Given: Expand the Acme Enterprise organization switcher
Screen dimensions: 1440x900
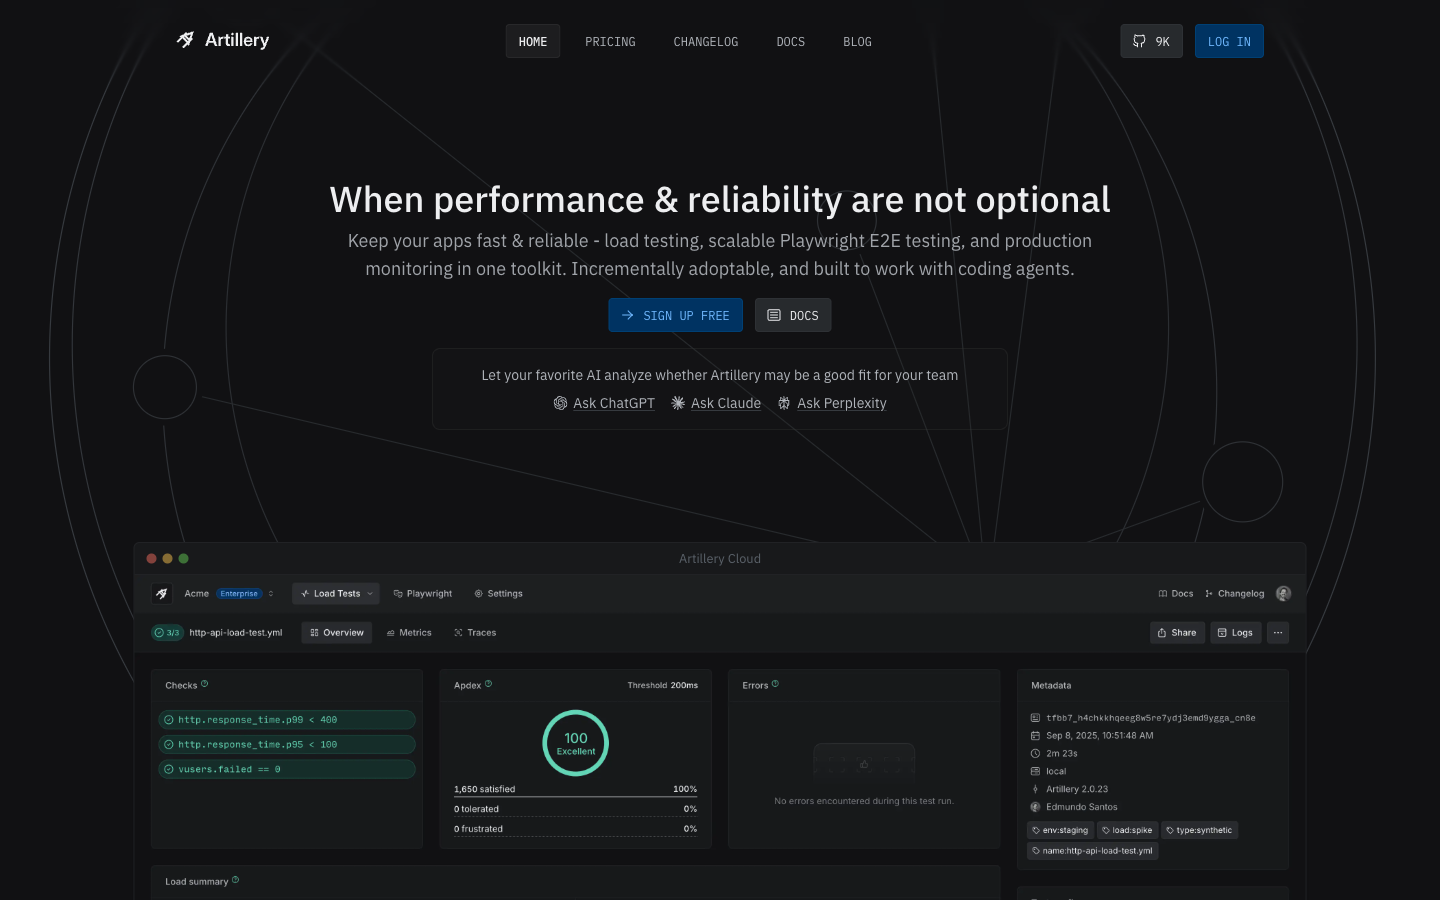Looking at the screenshot, I should click(x=270, y=594).
